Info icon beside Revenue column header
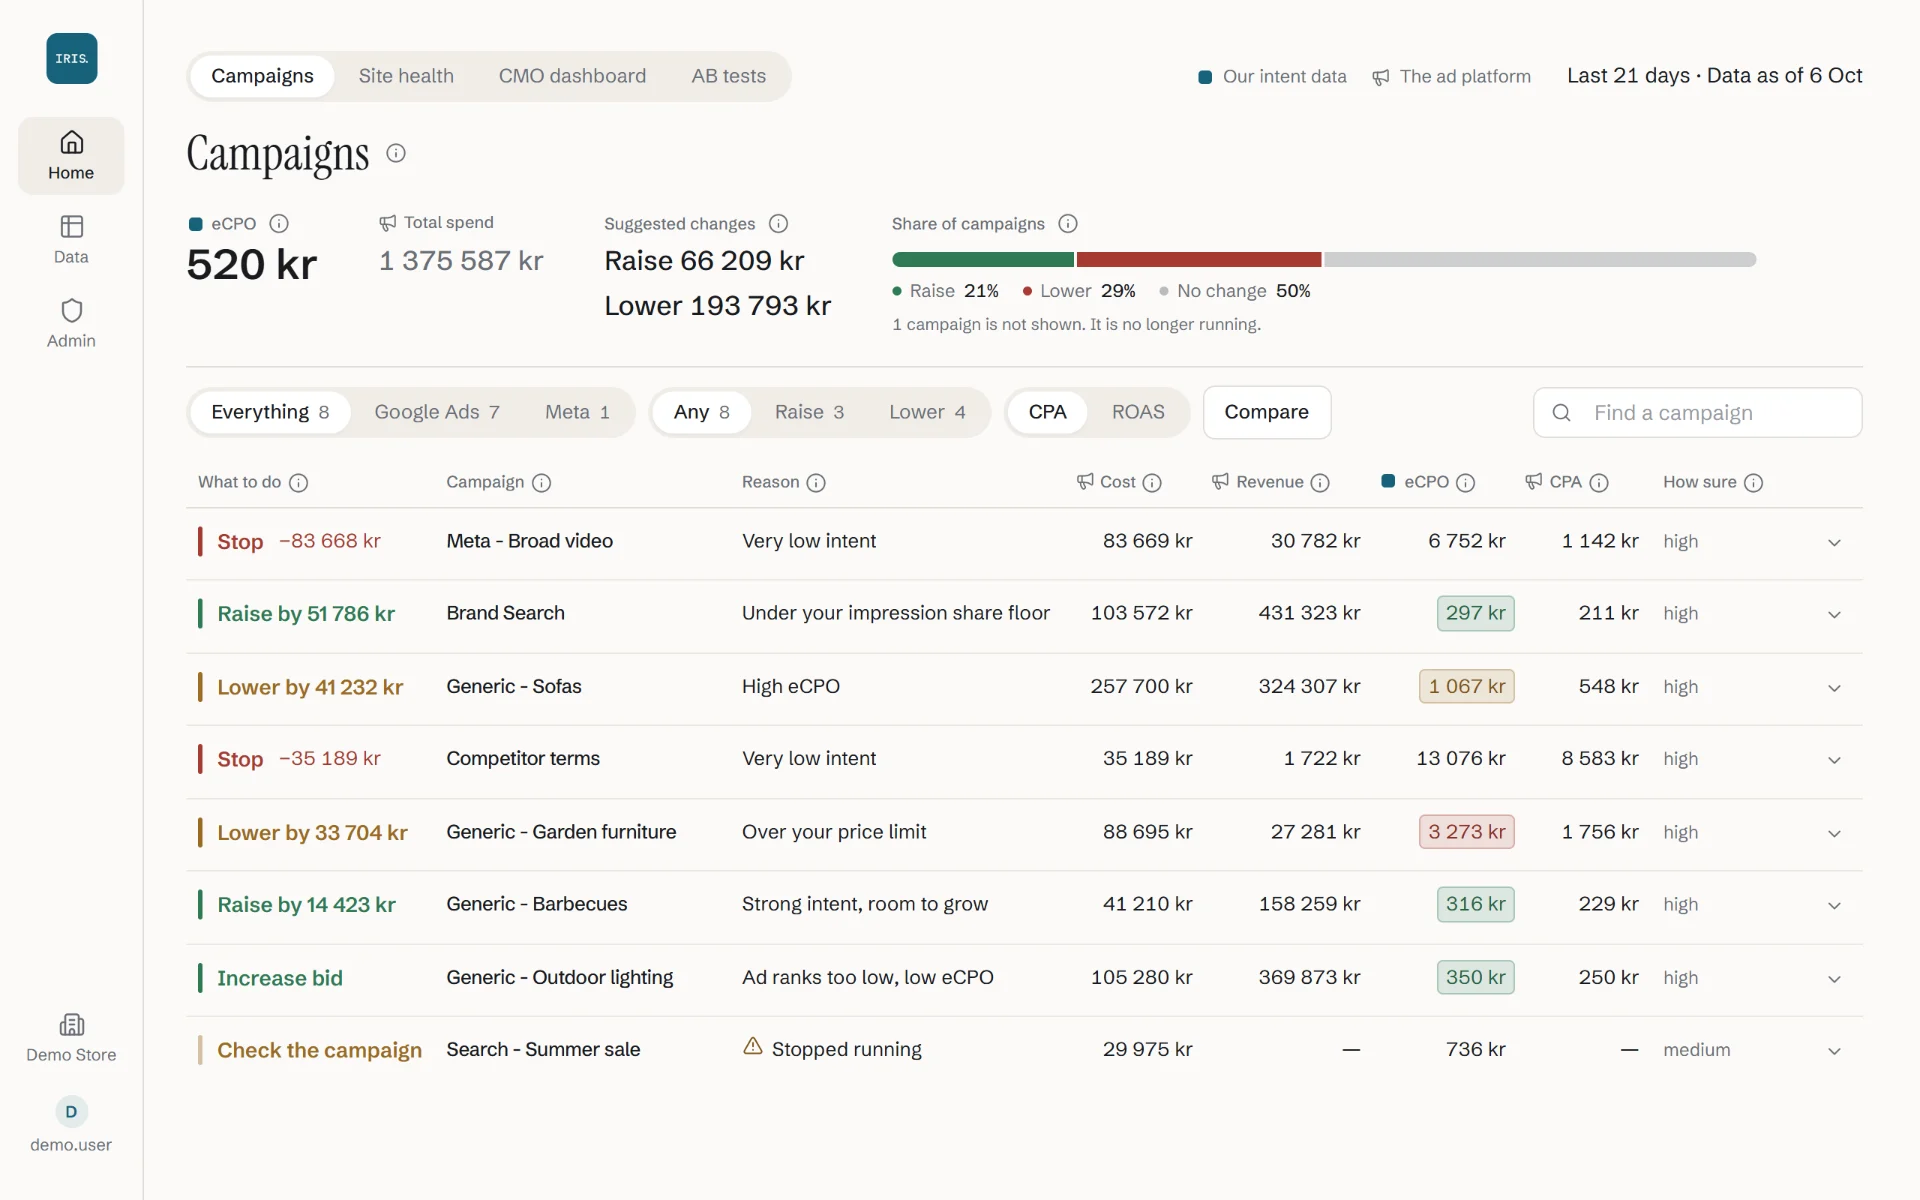Viewport: 1920px width, 1200px height. (x=1320, y=483)
